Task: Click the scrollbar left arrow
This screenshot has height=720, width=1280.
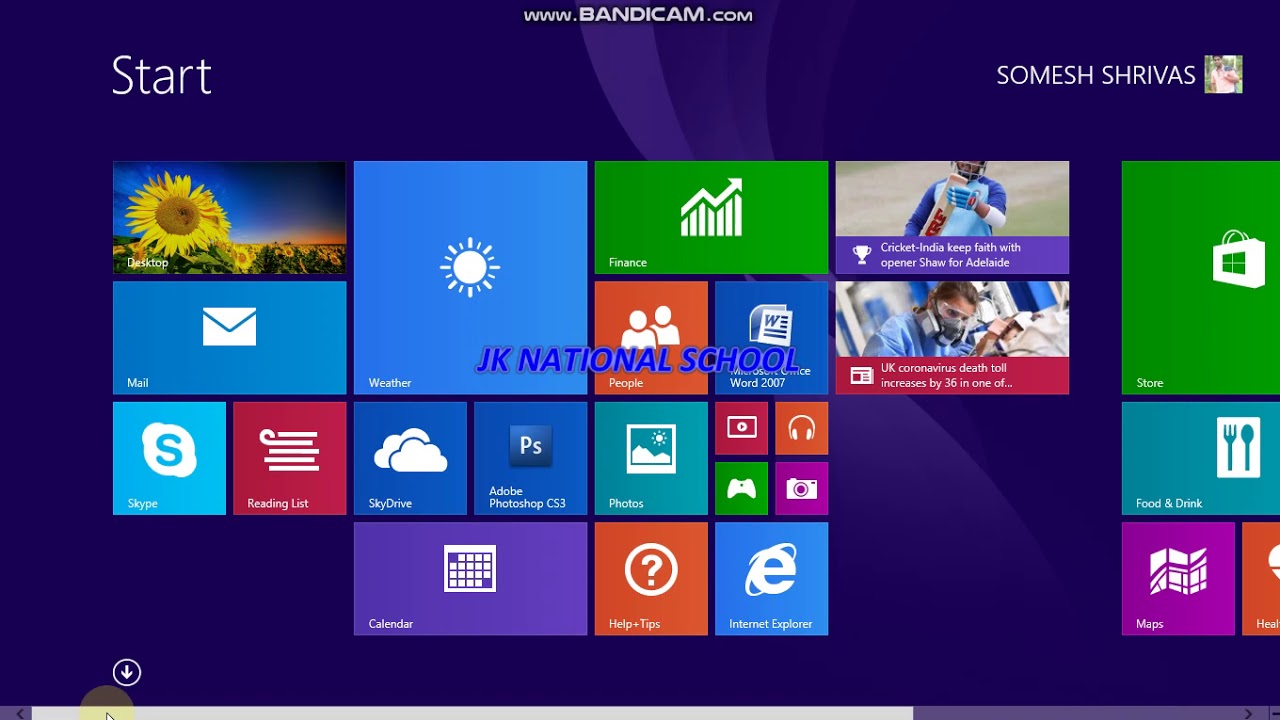Action: (19, 714)
